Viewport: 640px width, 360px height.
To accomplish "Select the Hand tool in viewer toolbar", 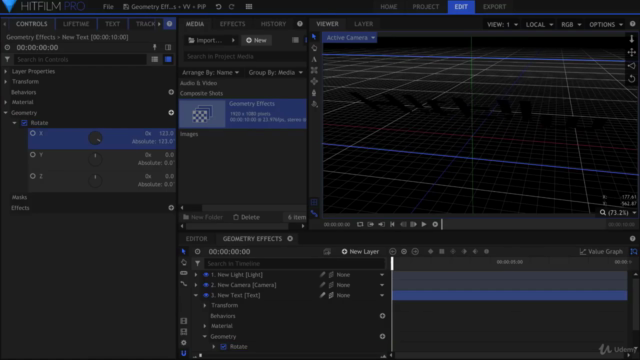I will pyautogui.click(x=314, y=48).
